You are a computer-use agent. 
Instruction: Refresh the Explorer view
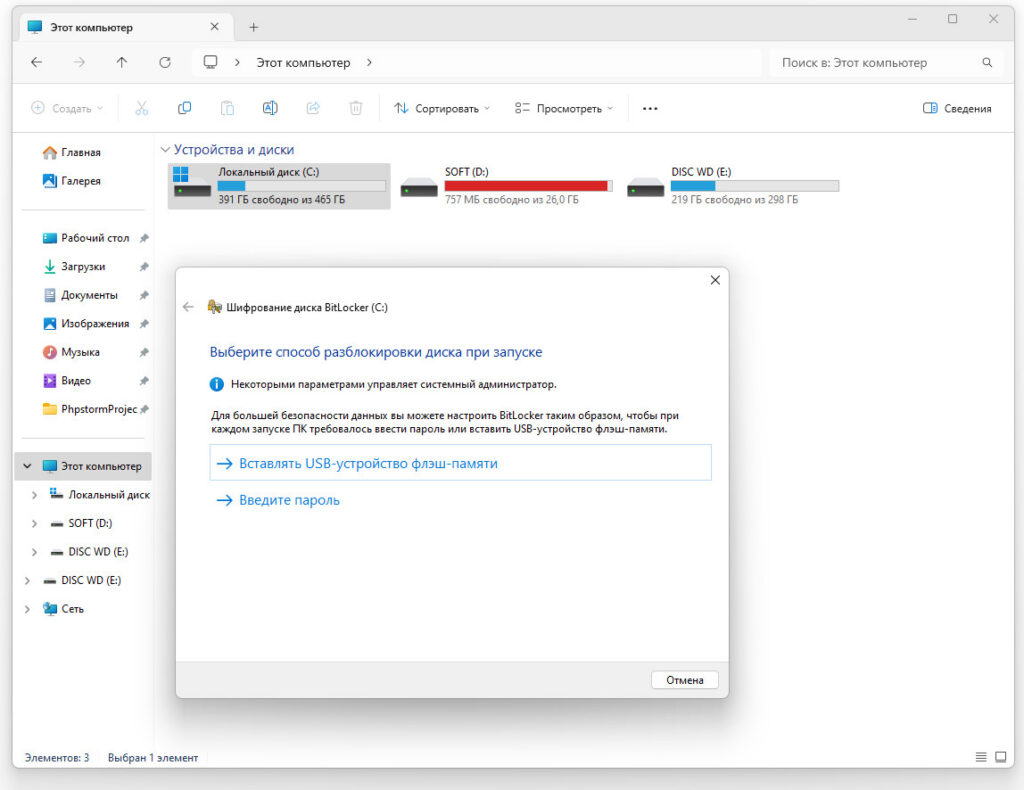coord(165,62)
